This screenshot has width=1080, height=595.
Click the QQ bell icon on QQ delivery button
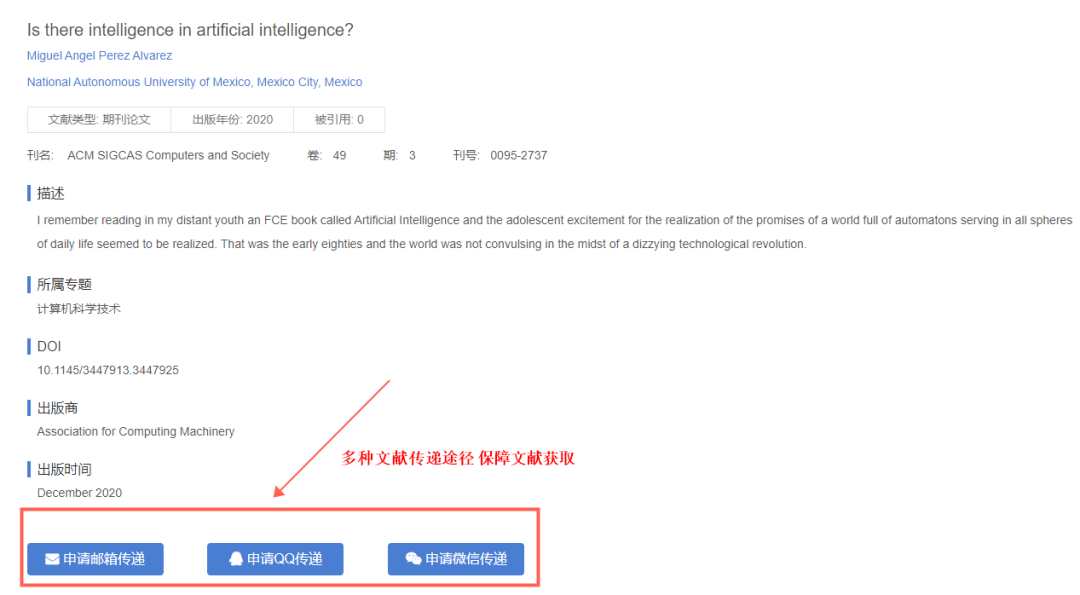pos(236,559)
